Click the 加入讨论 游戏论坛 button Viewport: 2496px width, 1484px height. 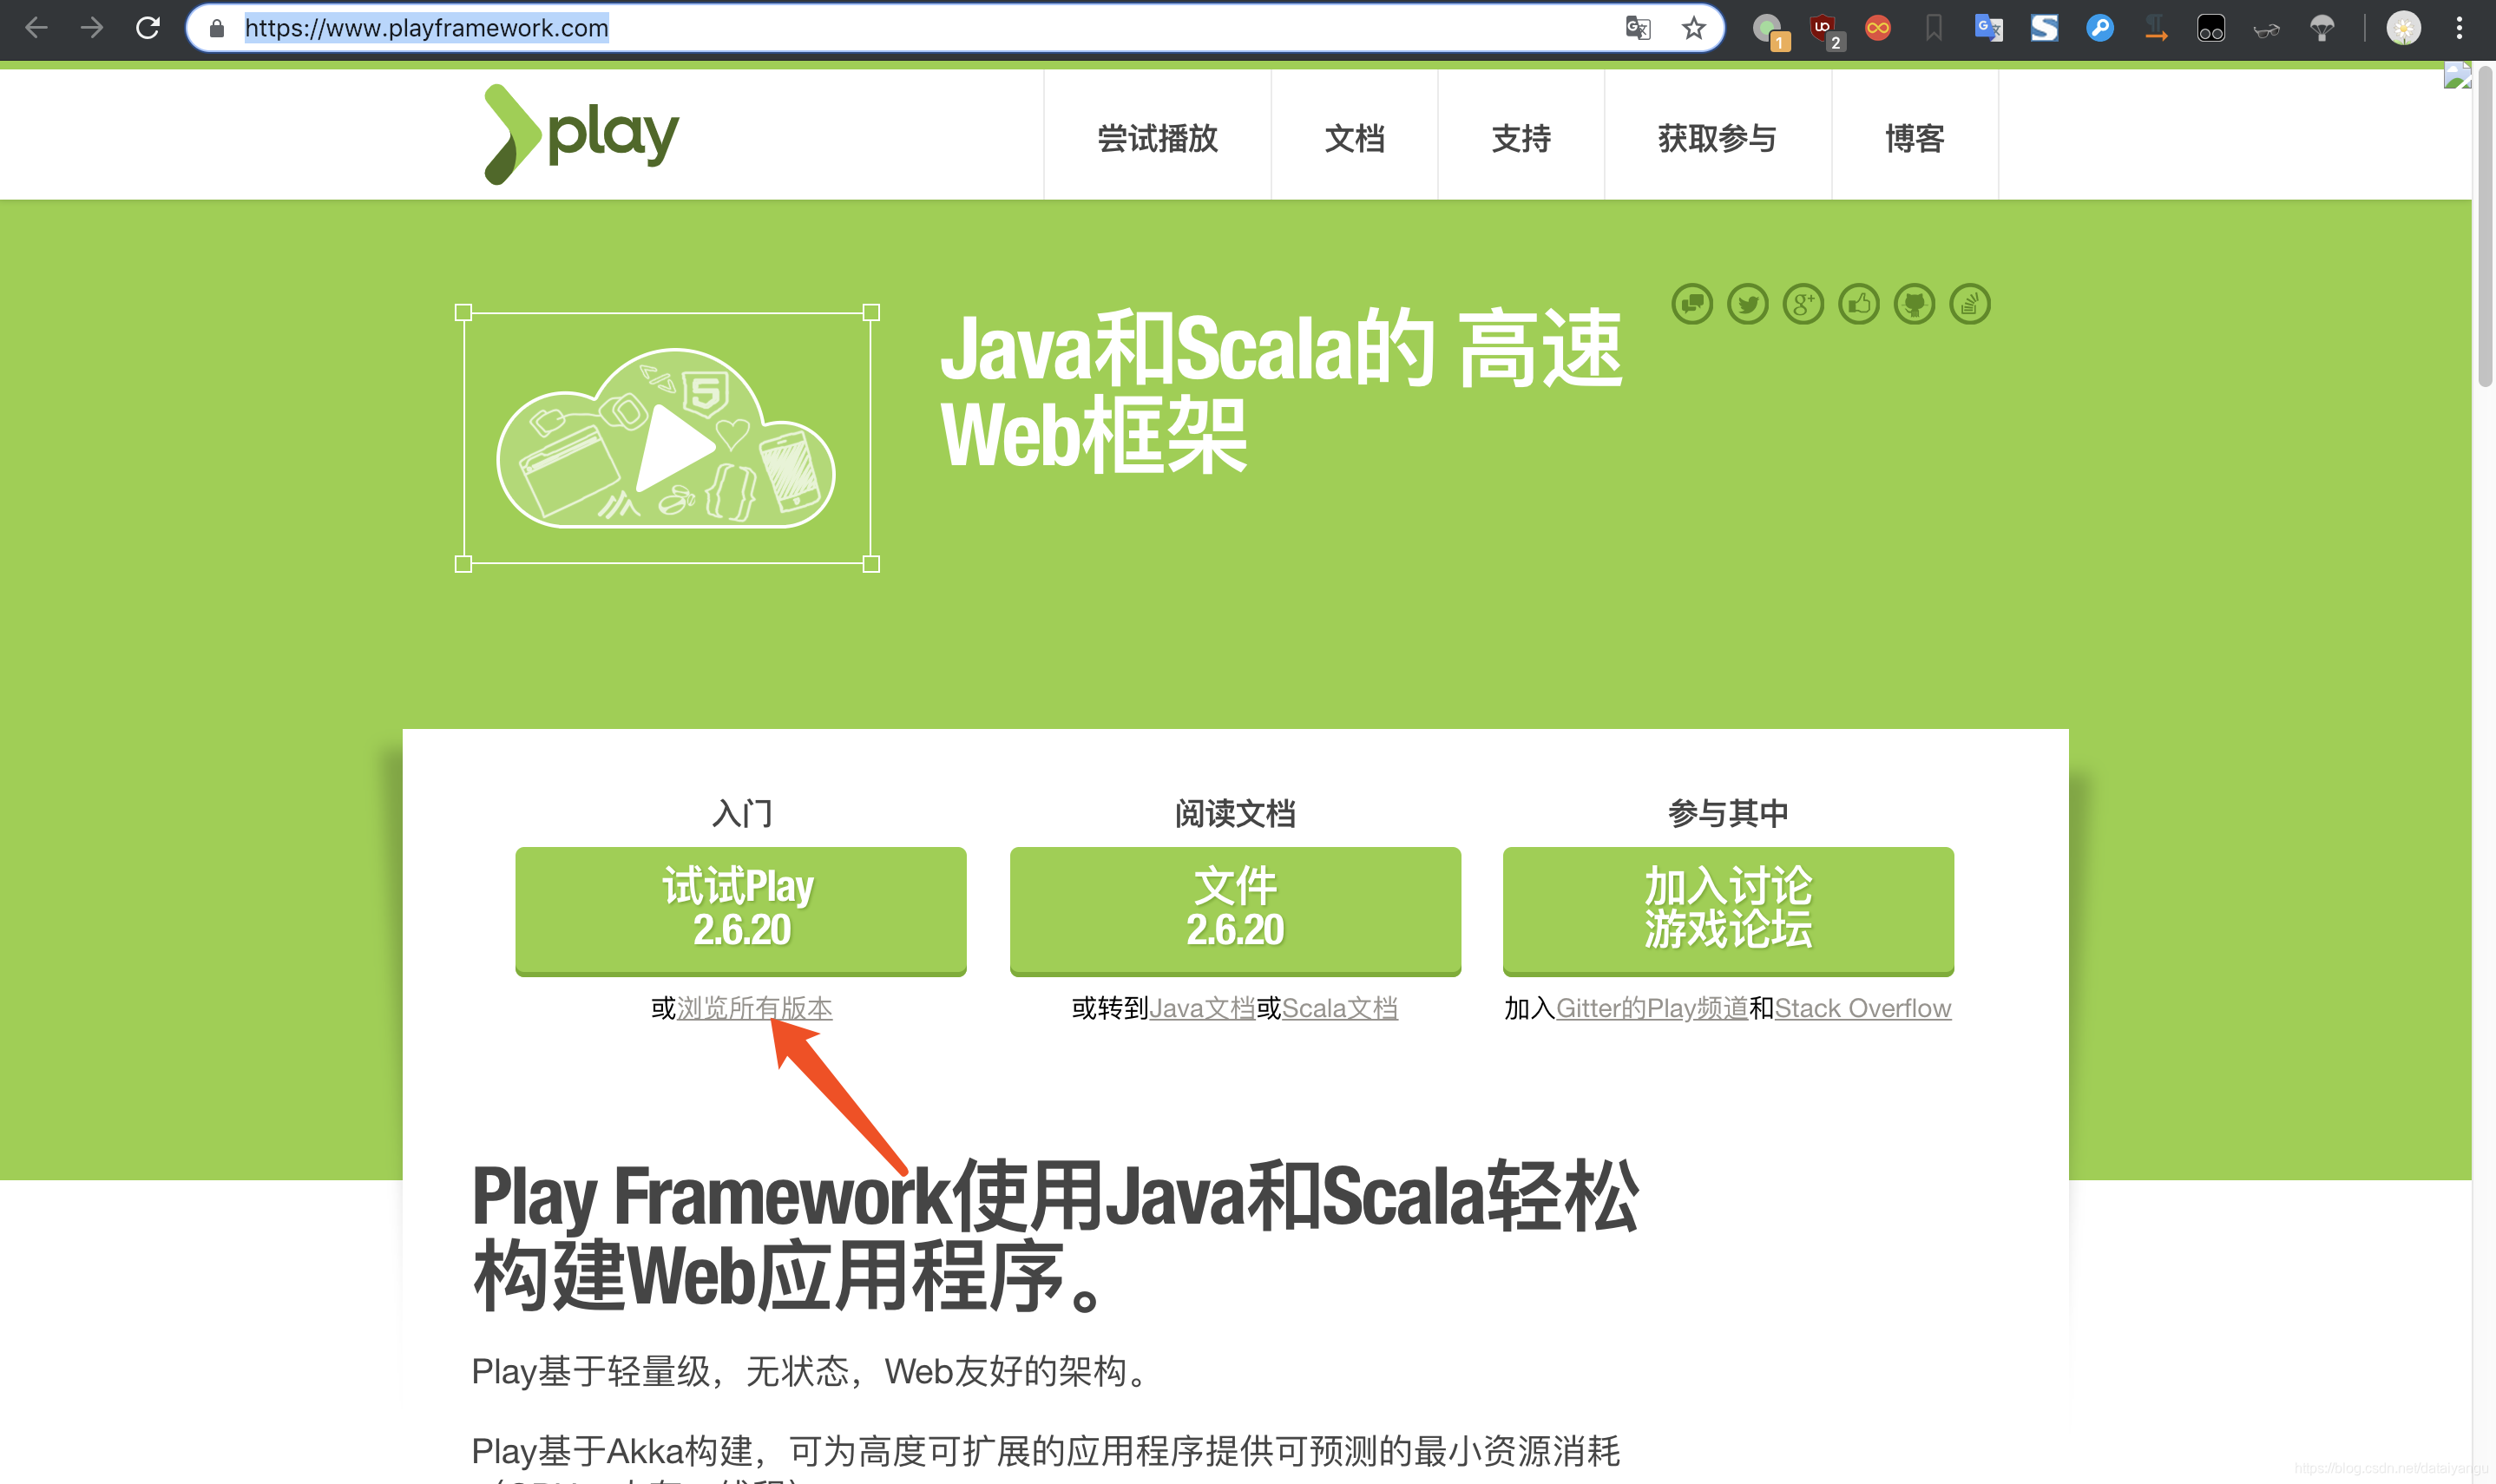1728,910
